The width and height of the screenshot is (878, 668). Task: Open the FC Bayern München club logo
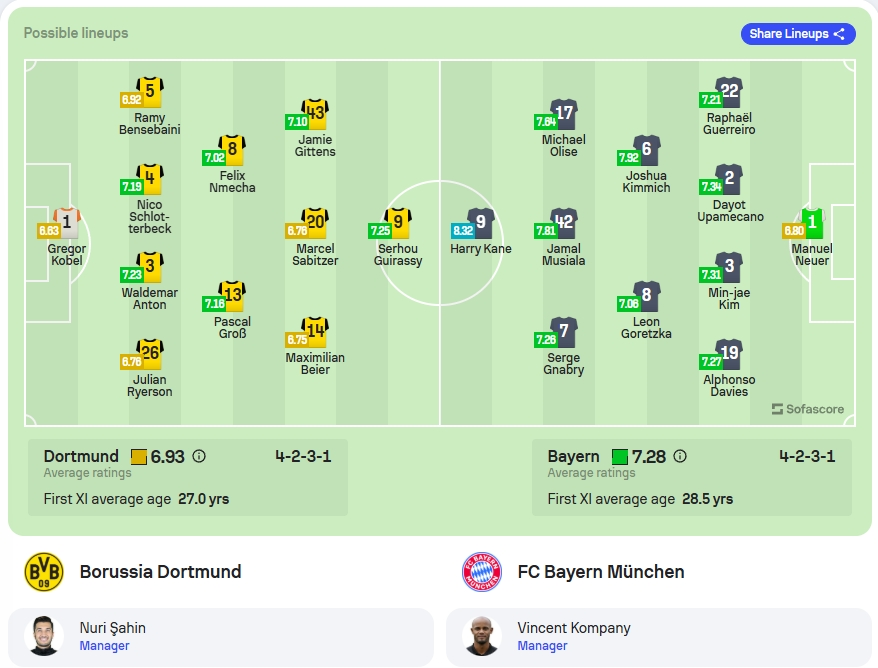482,572
